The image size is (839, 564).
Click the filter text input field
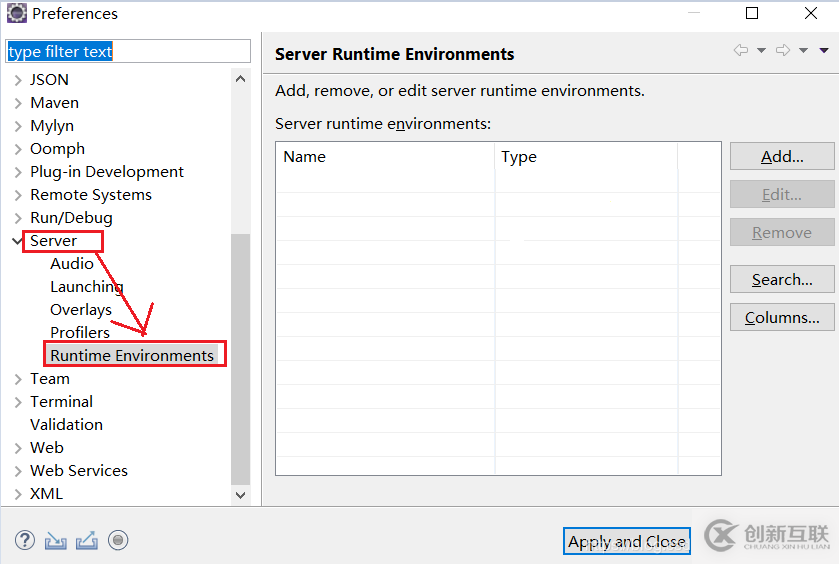(128, 51)
